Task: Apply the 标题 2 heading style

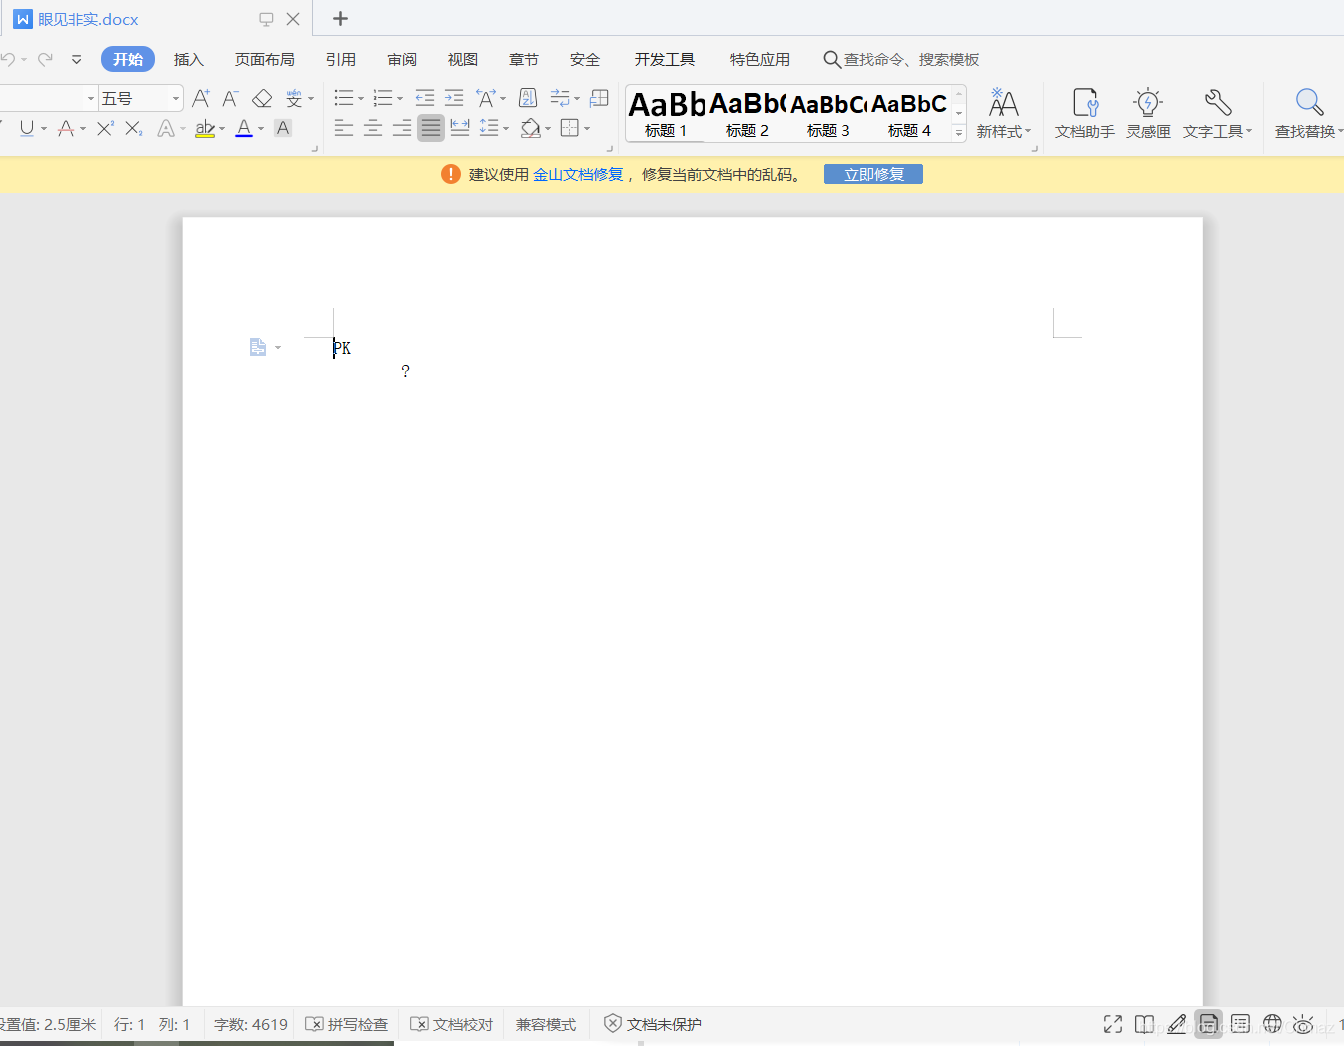Action: coord(747,114)
